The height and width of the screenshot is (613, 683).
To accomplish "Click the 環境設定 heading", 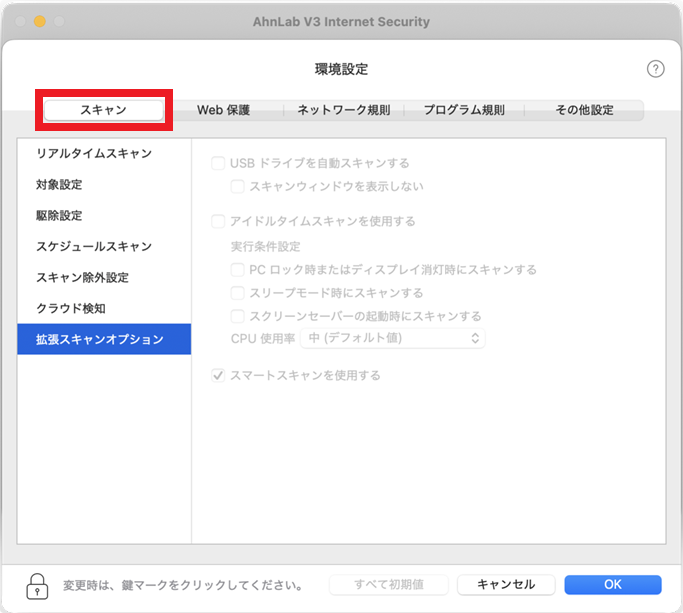I will pyautogui.click(x=342, y=69).
